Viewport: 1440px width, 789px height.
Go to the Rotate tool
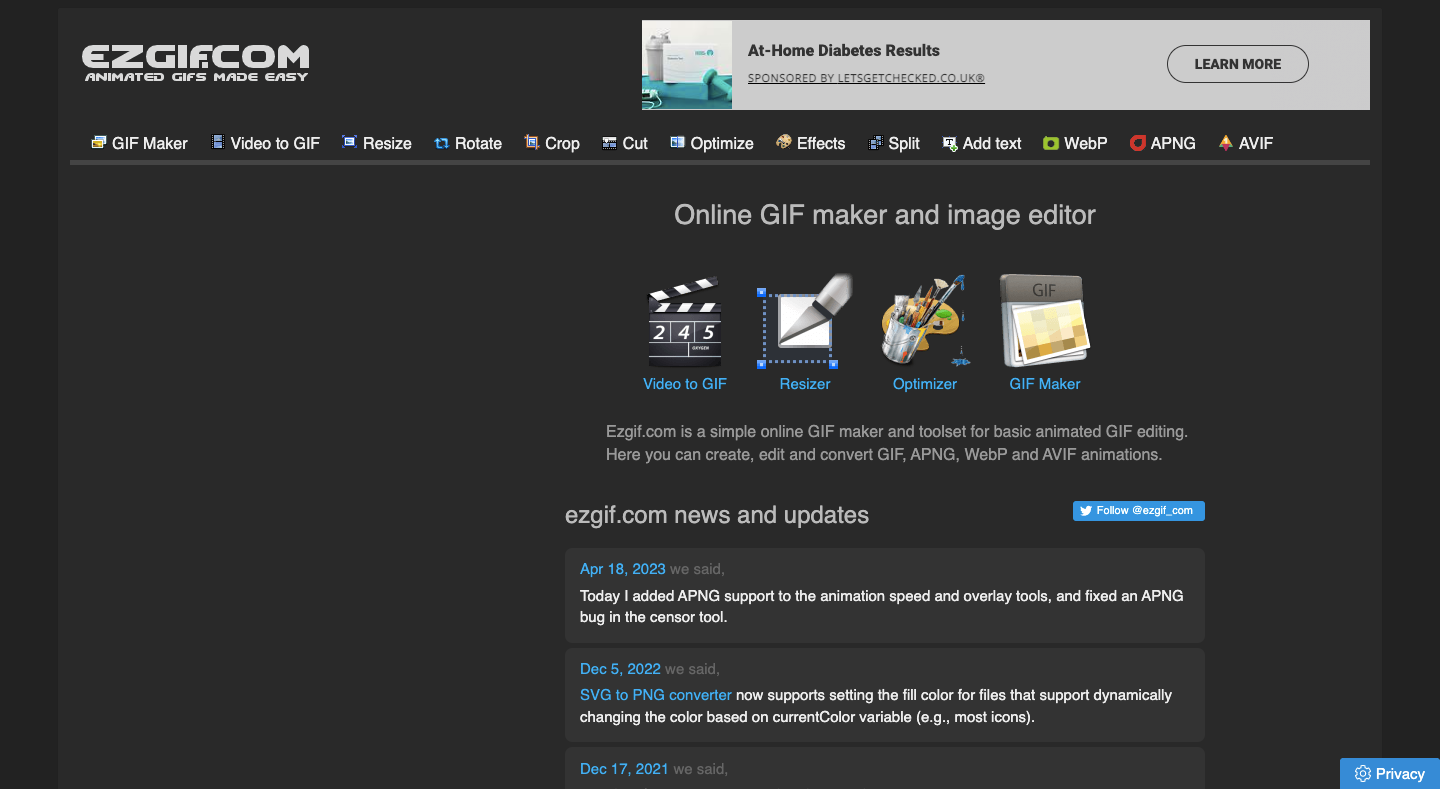[x=467, y=143]
